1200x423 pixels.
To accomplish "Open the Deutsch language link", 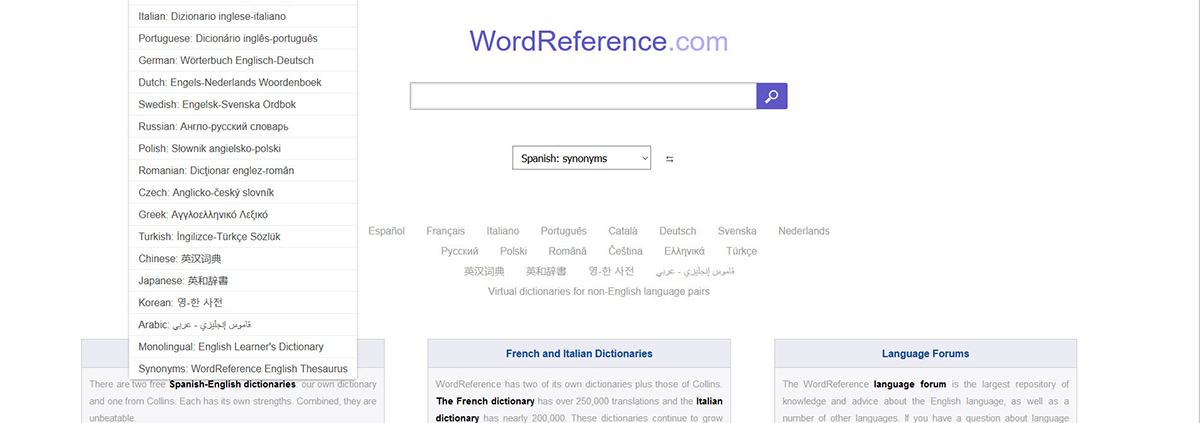I will pos(678,231).
